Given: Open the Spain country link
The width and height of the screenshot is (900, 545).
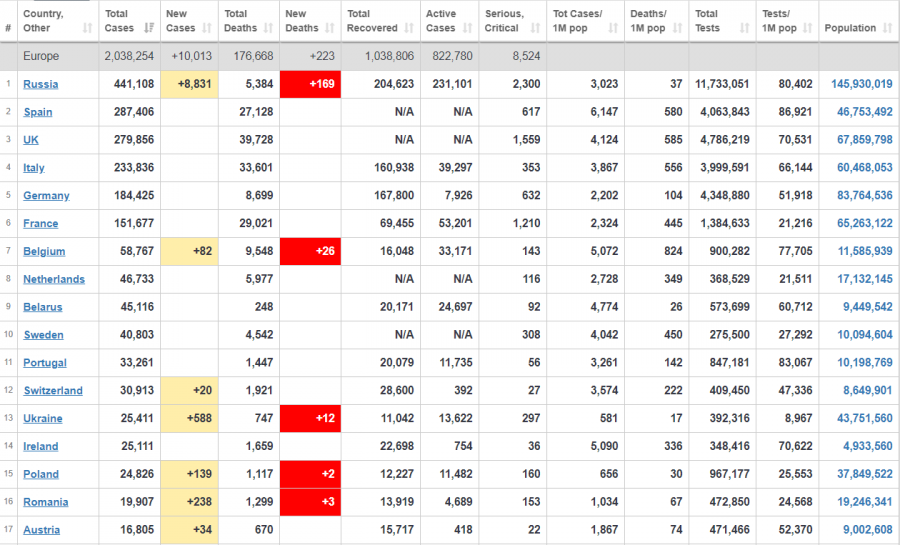Looking at the screenshot, I should [38, 112].
